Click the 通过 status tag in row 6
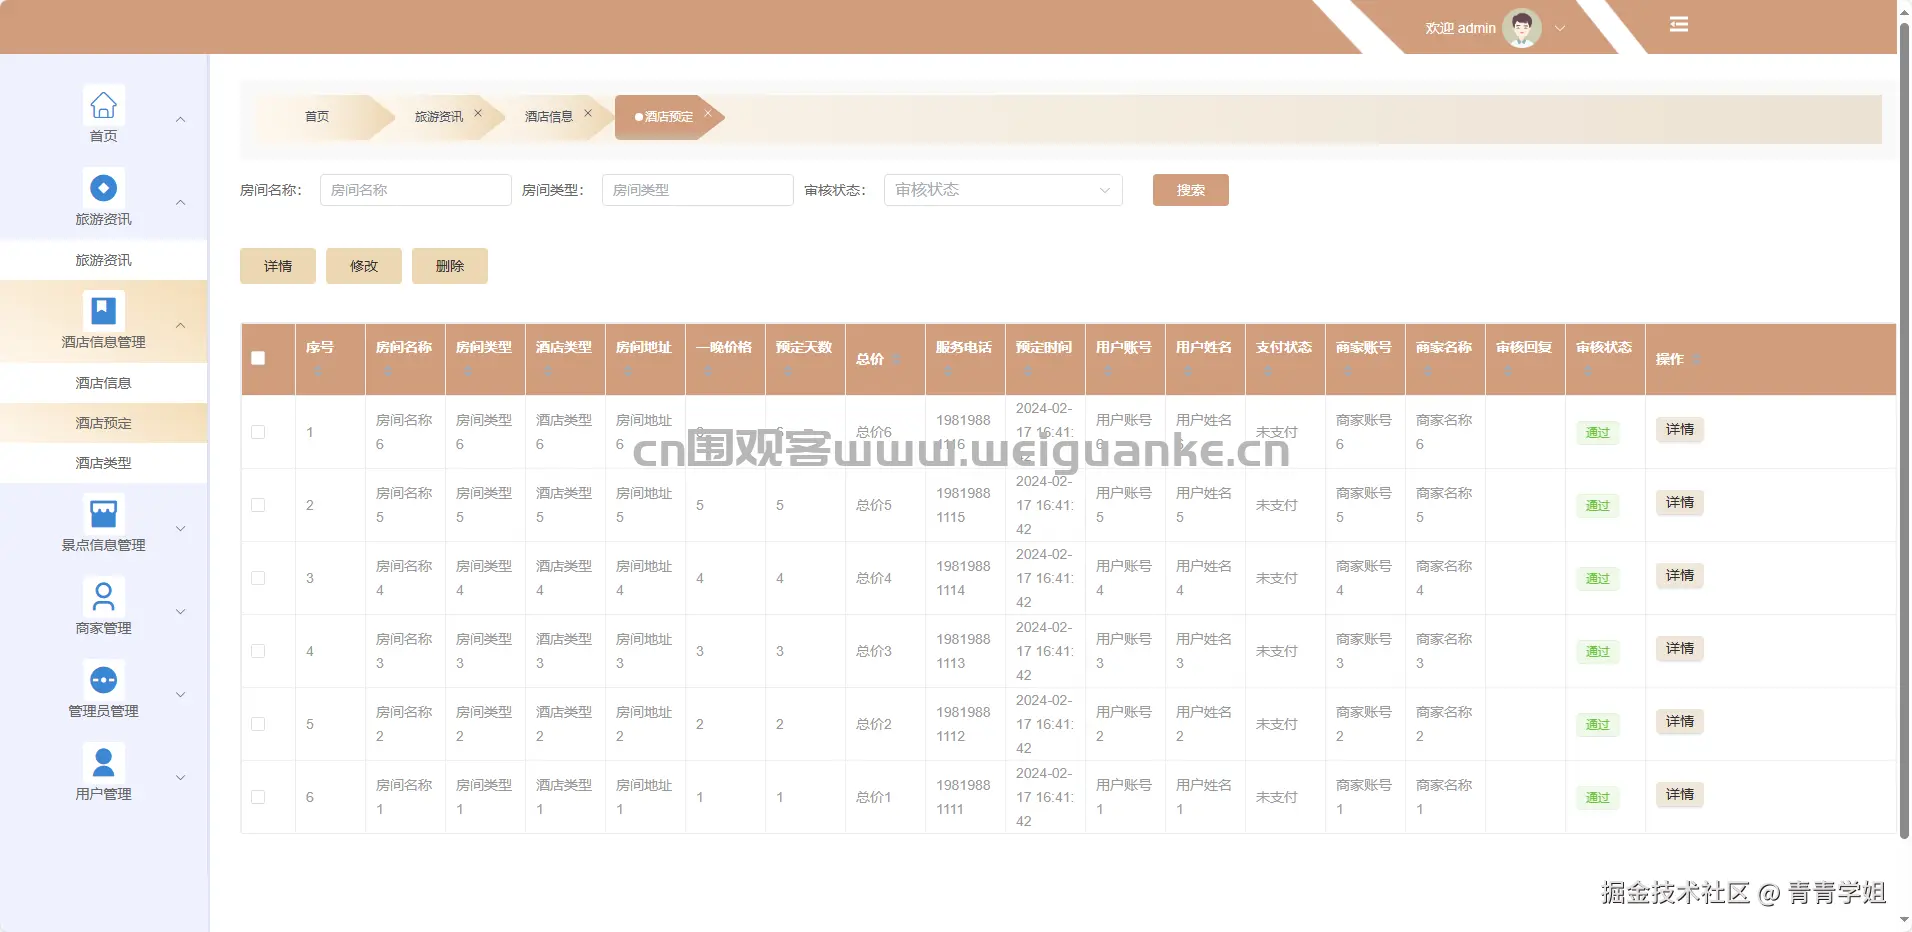Screen dimensions: 1912x932 point(1598,798)
